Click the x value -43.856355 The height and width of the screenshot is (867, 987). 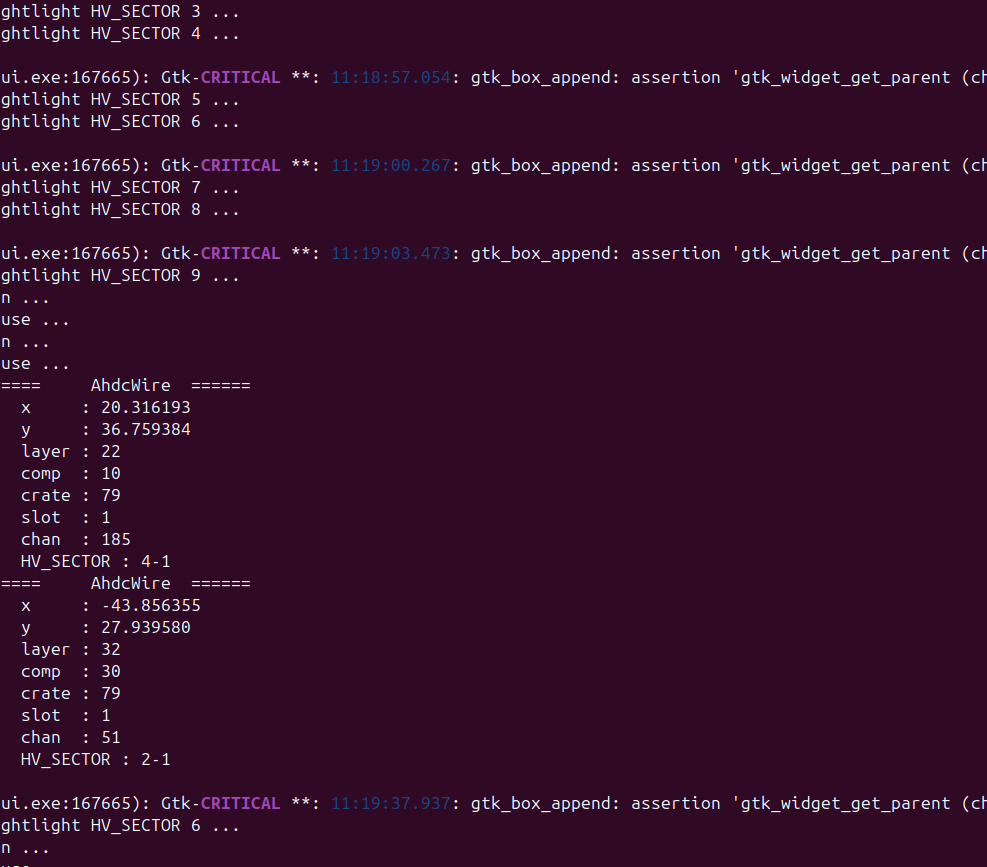(151, 606)
